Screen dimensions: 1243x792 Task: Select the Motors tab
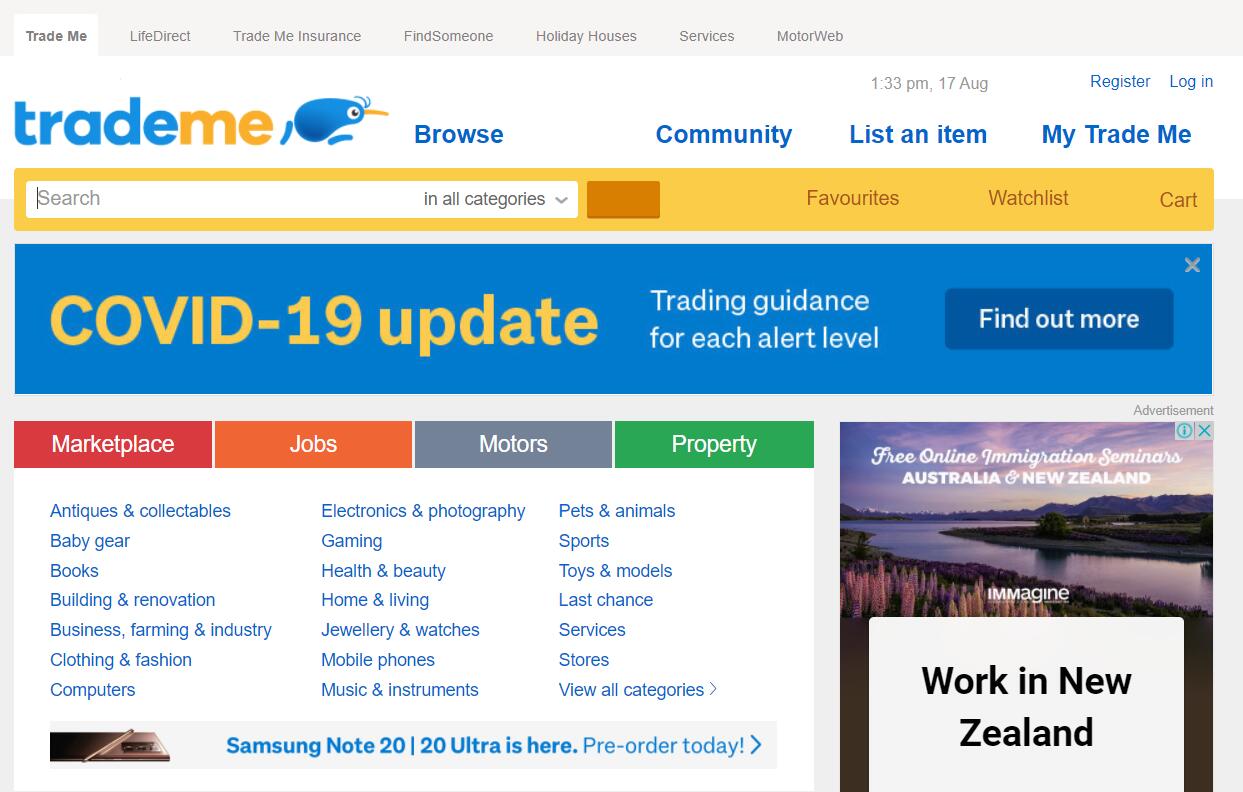click(513, 444)
